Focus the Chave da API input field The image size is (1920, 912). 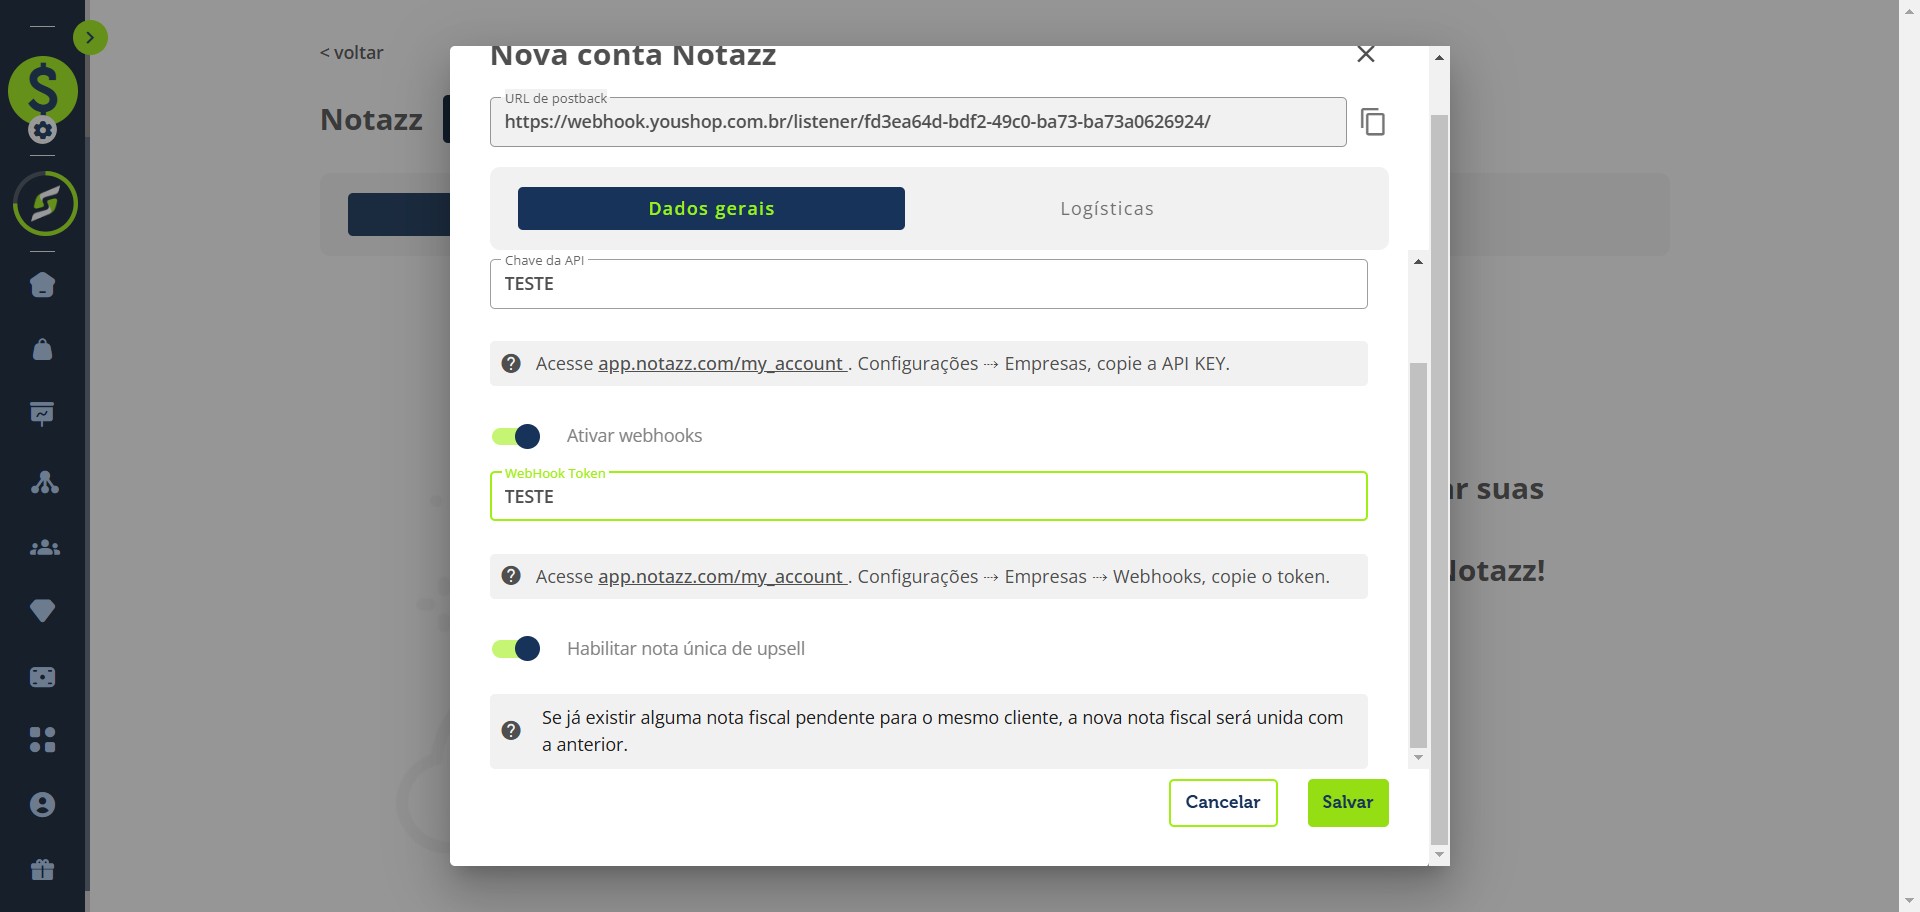(929, 284)
